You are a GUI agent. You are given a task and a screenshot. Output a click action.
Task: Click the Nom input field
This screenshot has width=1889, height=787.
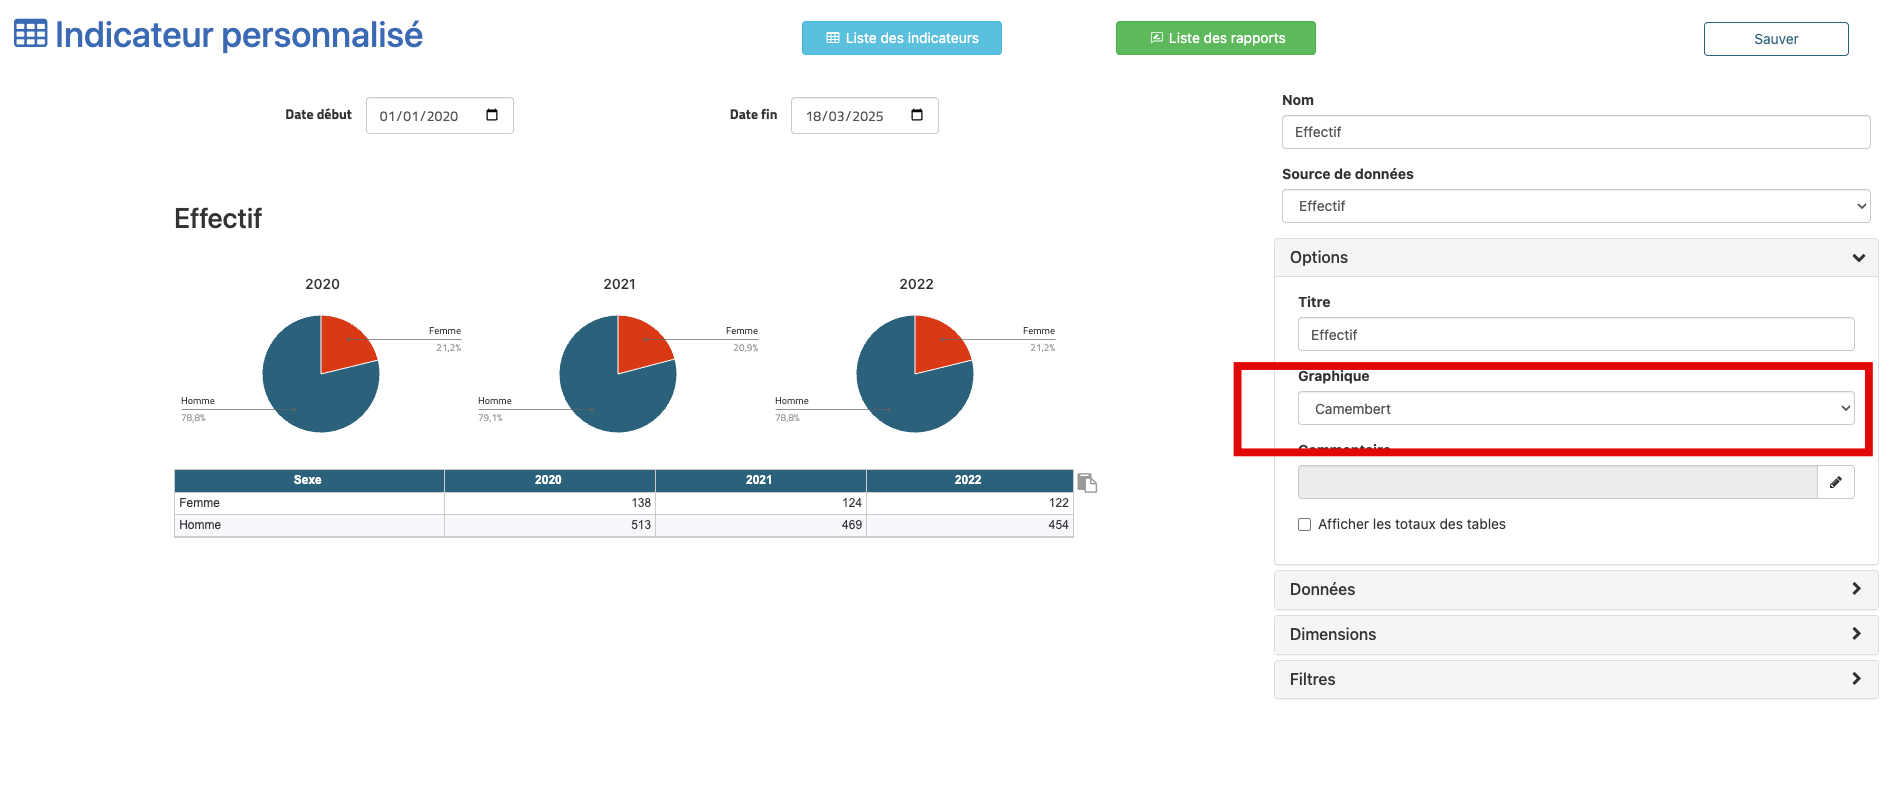(x=1576, y=132)
